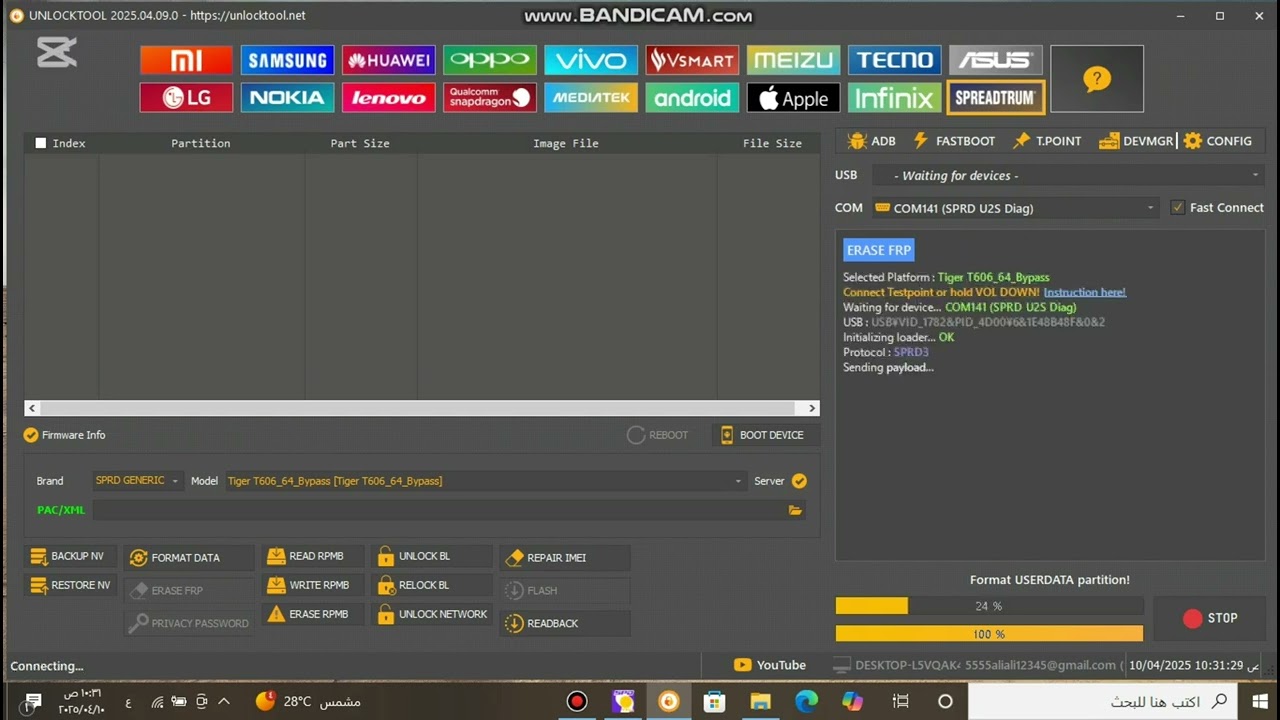The height and width of the screenshot is (720, 1280).
Task: Select the Lenovo brand tile
Action: point(389,97)
